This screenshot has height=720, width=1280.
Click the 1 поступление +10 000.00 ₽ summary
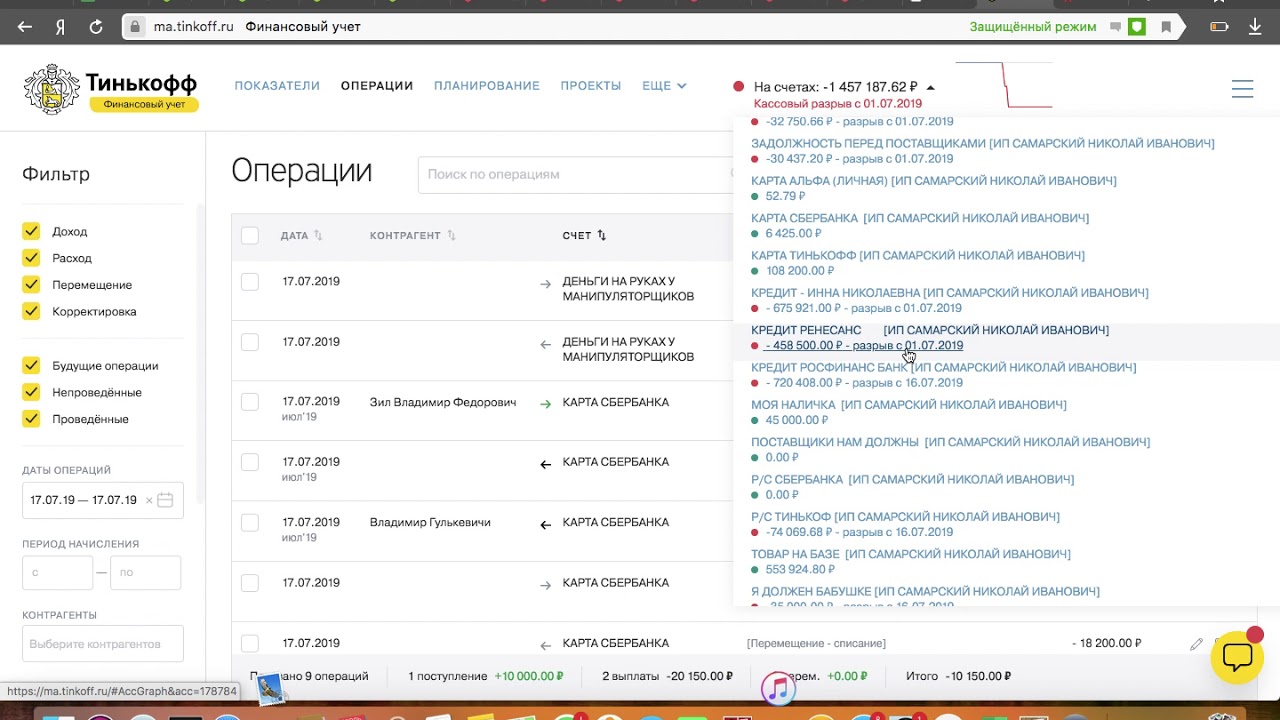(x=485, y=677)
